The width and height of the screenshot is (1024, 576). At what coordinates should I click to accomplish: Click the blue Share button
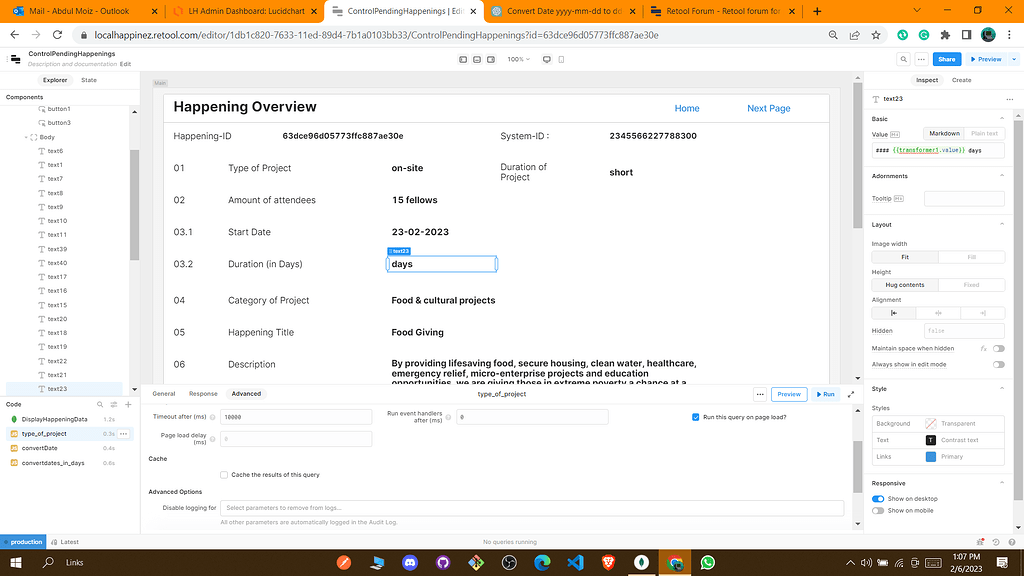(x=946, y=59)
